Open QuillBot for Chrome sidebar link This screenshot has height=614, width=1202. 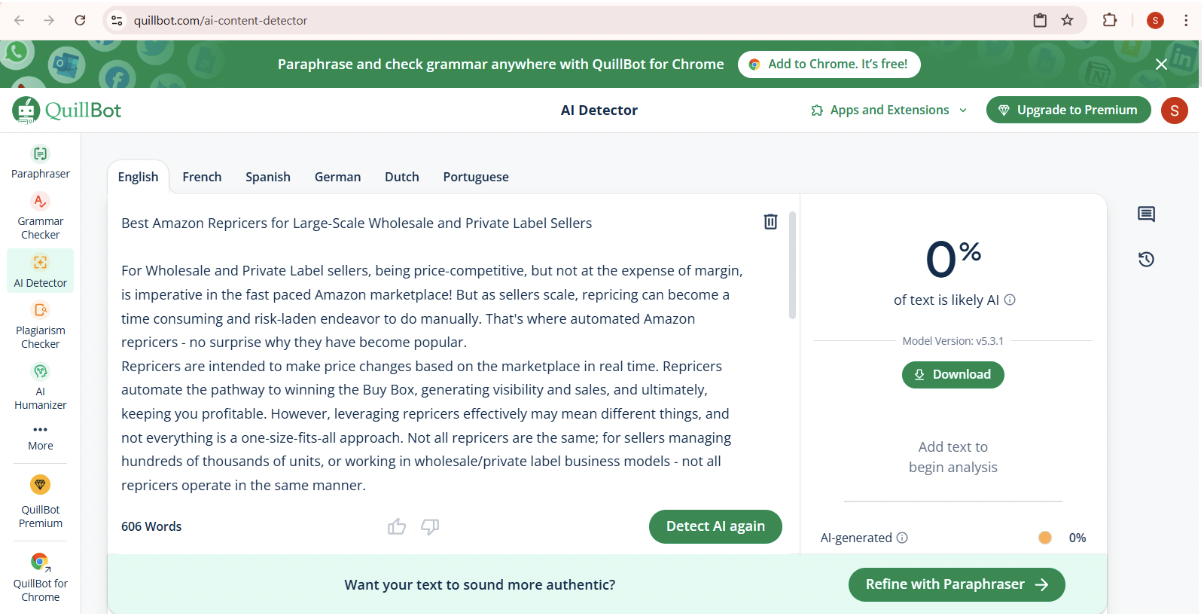coord(40,577)
